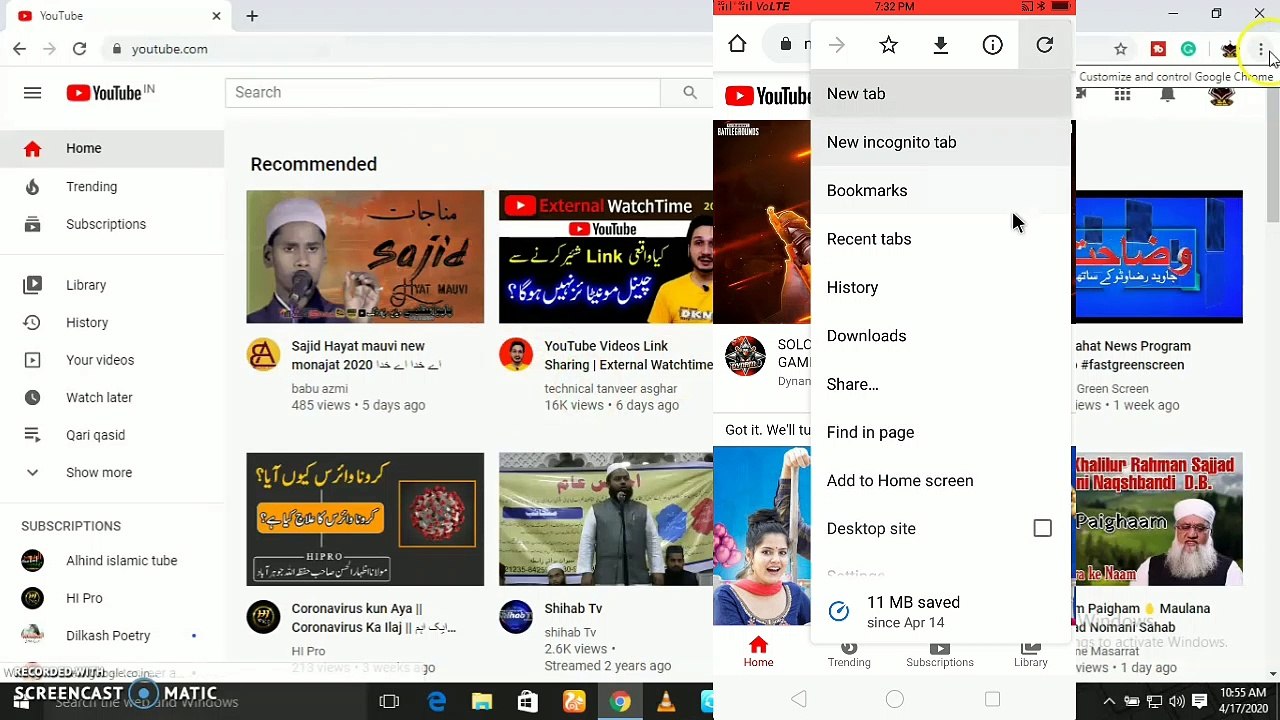
Task: Tap refresh icon in mobile menu
Action: pos(1044,45)
